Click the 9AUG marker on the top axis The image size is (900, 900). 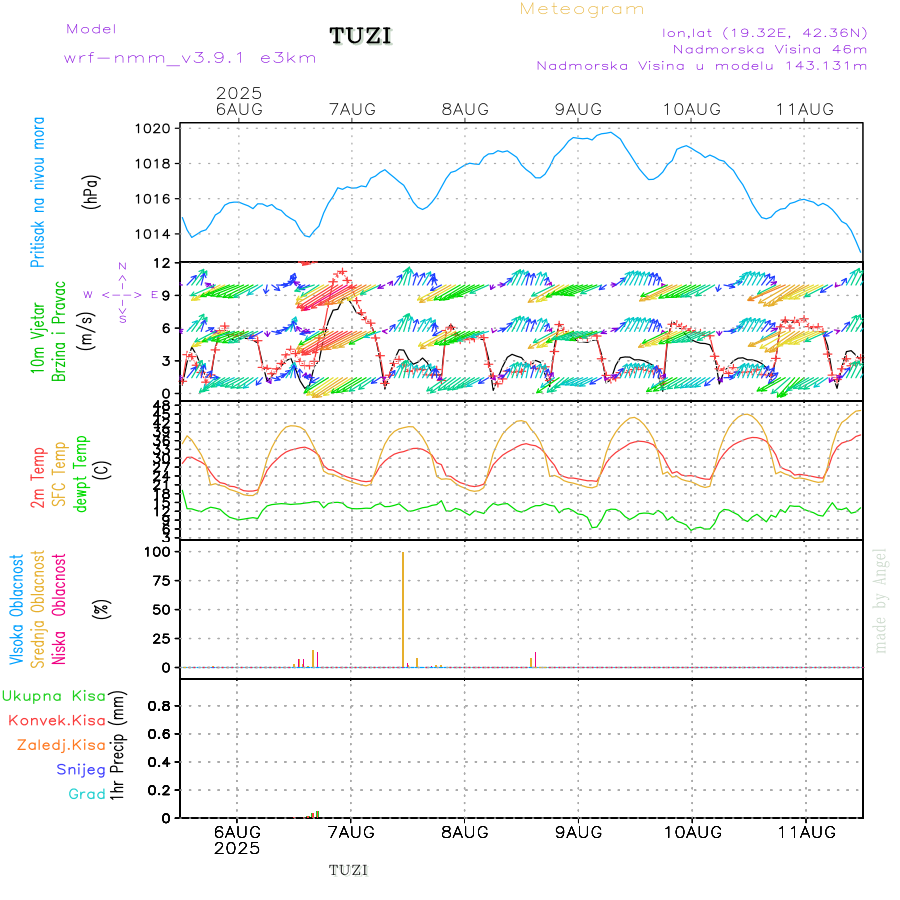point(577,109)
